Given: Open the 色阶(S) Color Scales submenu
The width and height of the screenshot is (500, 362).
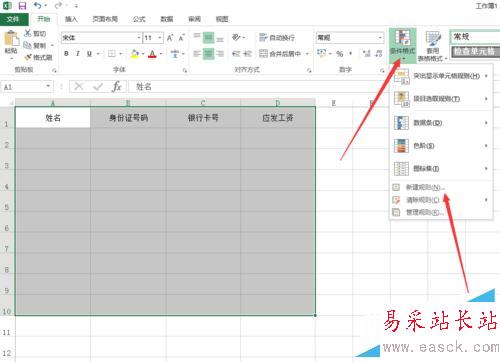Looking at the screenshot, I should (x=440, y=146).
